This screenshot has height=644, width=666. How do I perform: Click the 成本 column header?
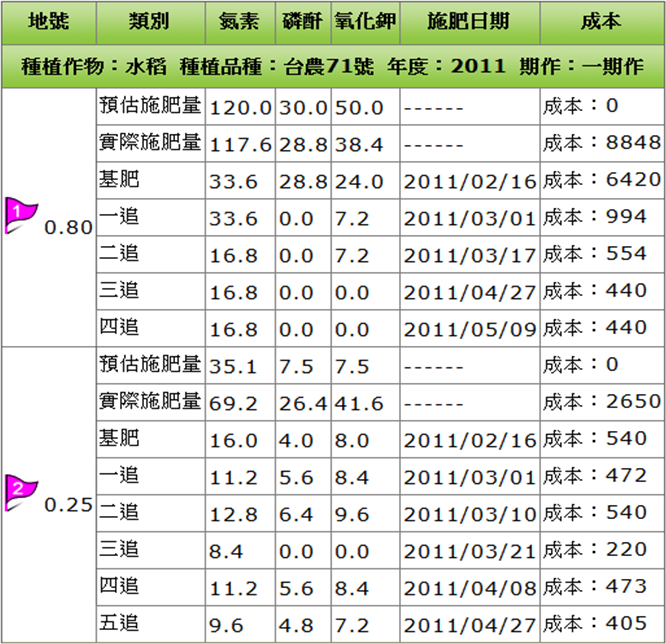coord(601,21)
